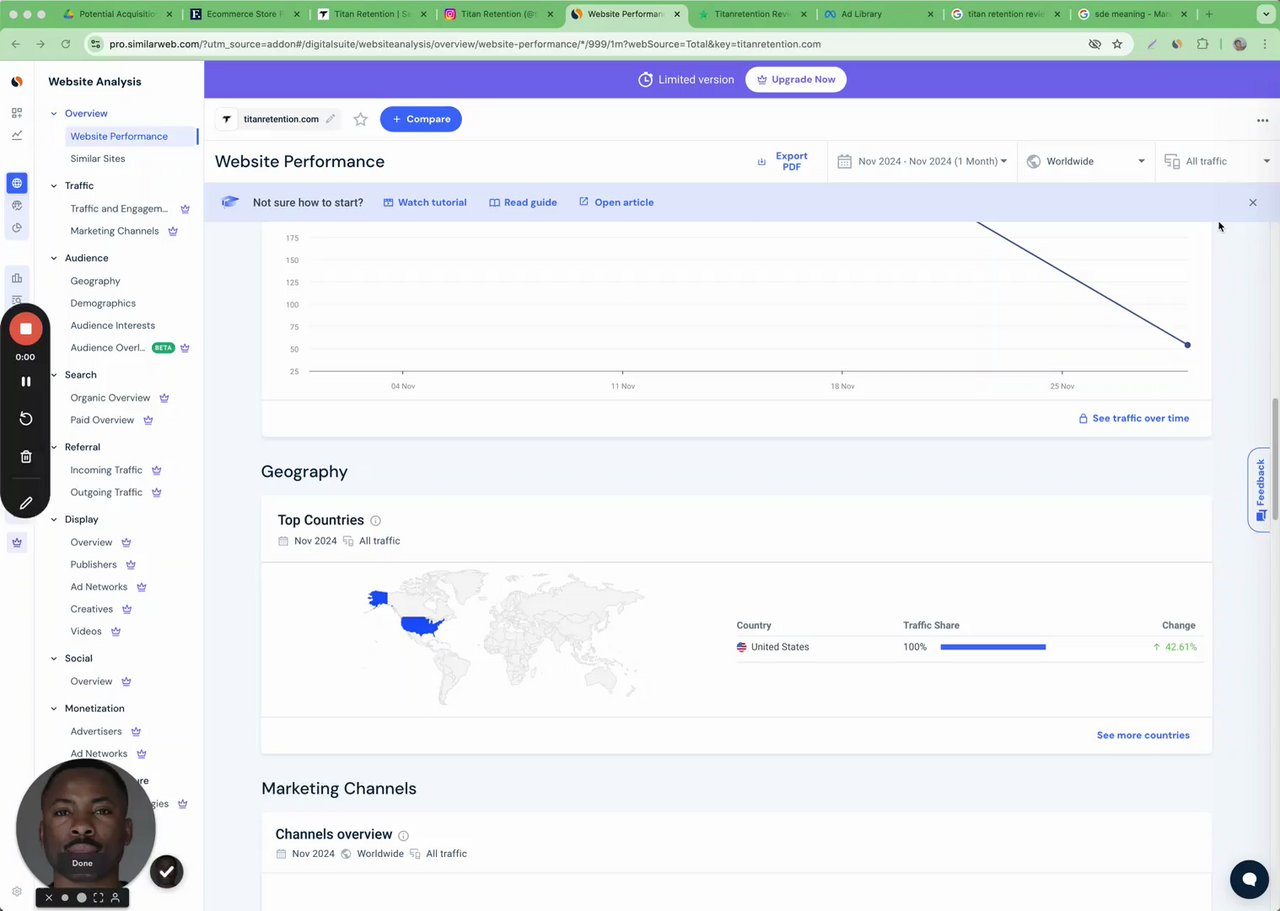
Task: Click the browser address bar URL
Action: click(x=465, y=44)
